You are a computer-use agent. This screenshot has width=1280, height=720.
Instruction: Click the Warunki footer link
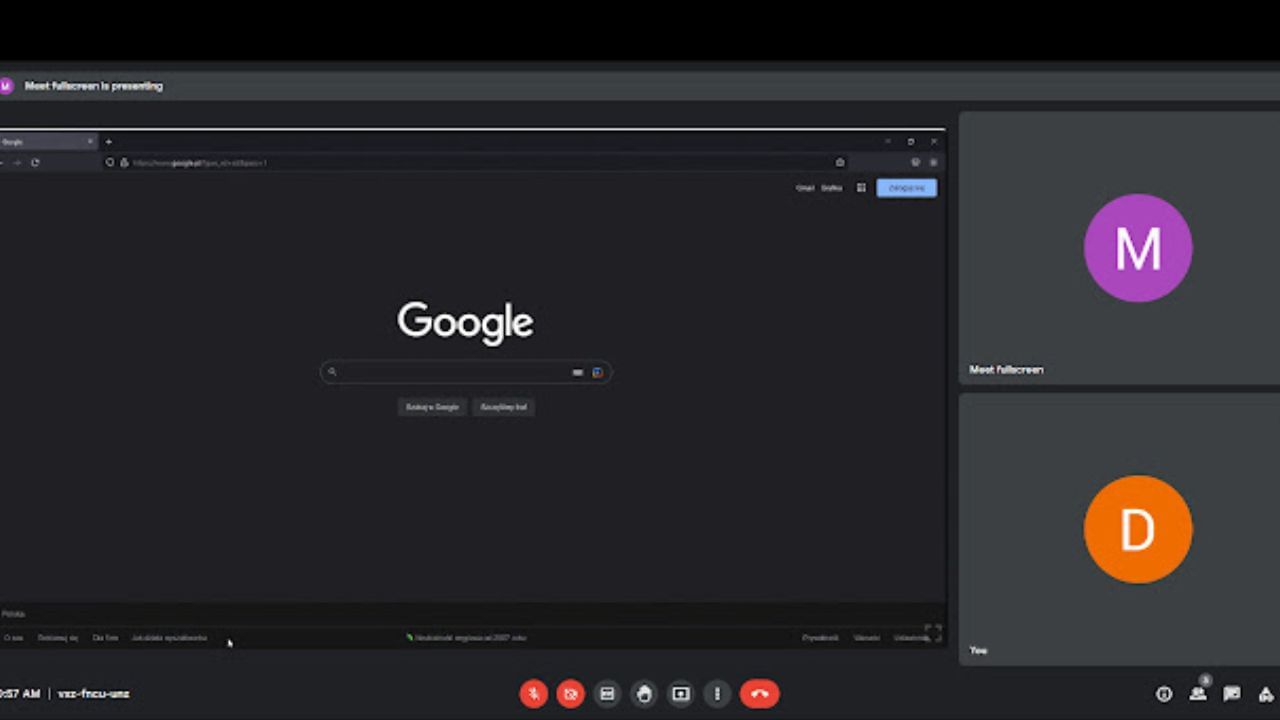866,637
